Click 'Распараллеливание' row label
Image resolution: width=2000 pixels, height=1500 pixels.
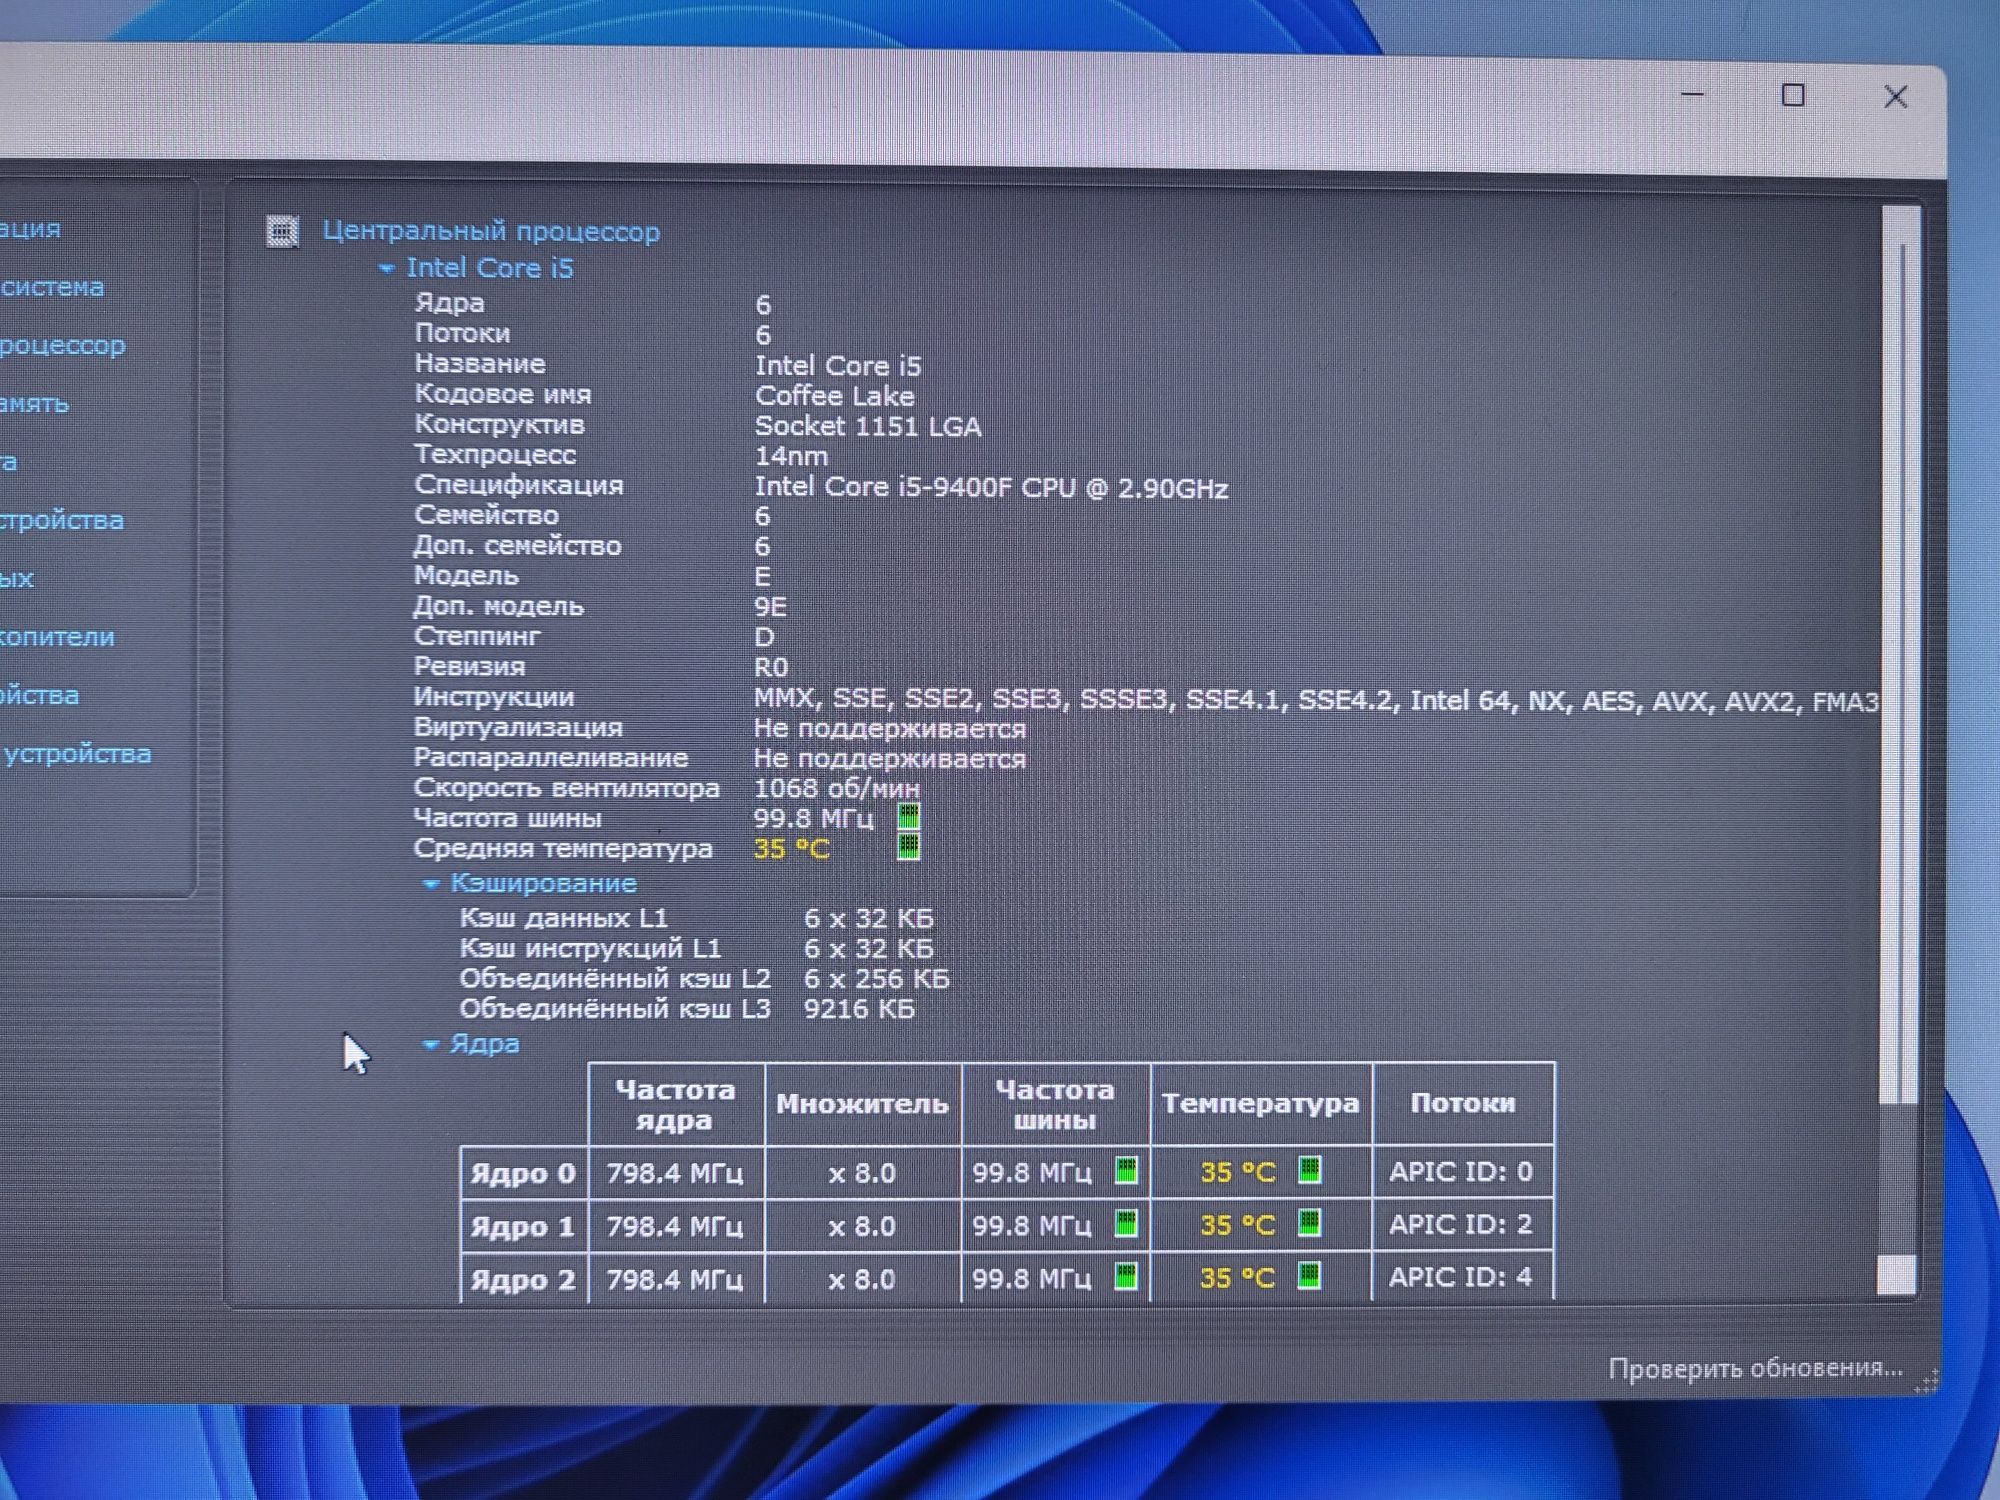[551, 758]
